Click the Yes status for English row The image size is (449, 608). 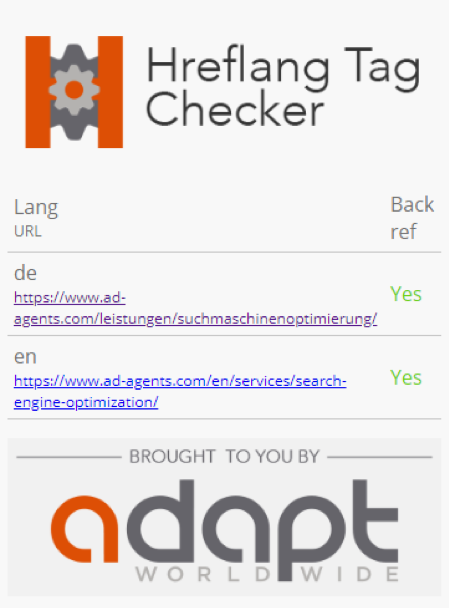pos(406,378)
